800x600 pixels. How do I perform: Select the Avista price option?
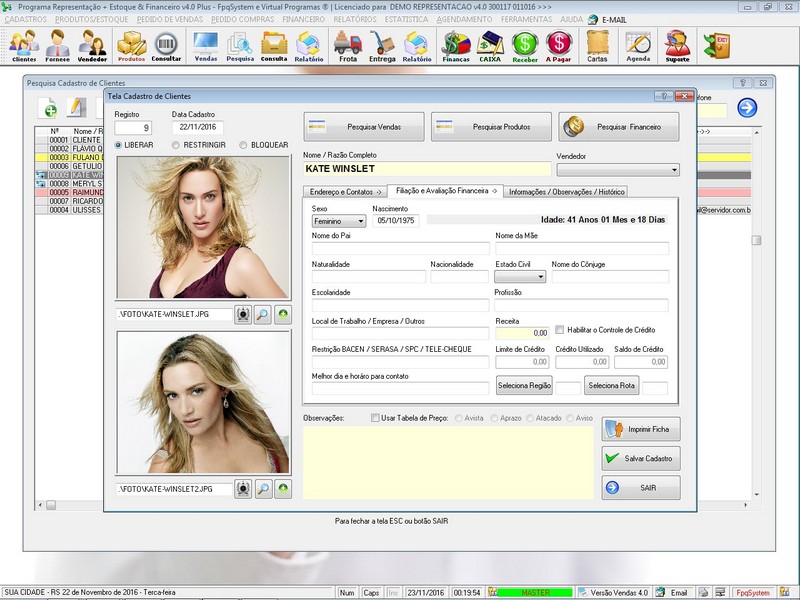(x=459, y=418)
